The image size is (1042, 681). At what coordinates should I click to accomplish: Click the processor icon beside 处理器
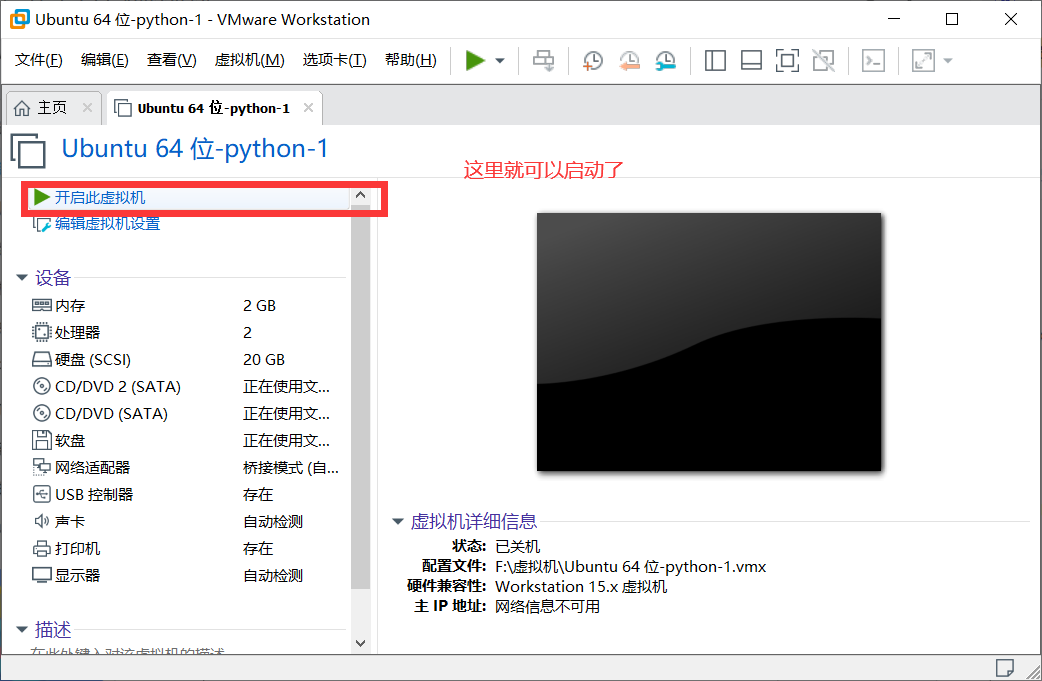pos(41,332)
